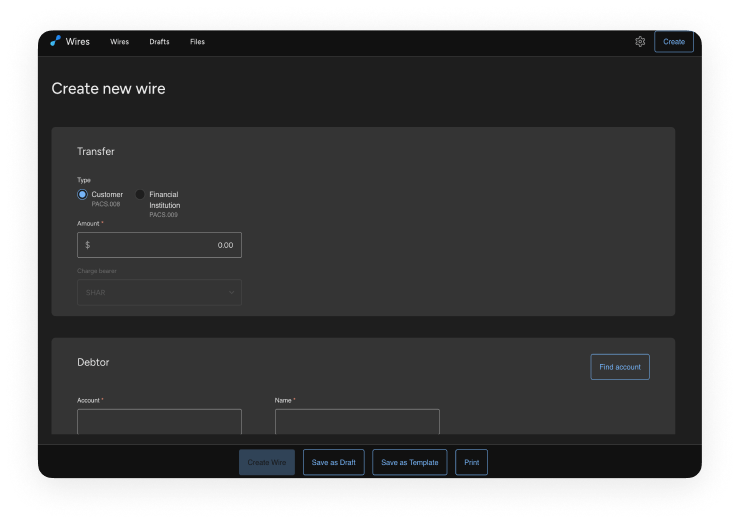Click the dollar sign in Amount field
The image size is (740, 524).
coord(87,245)
